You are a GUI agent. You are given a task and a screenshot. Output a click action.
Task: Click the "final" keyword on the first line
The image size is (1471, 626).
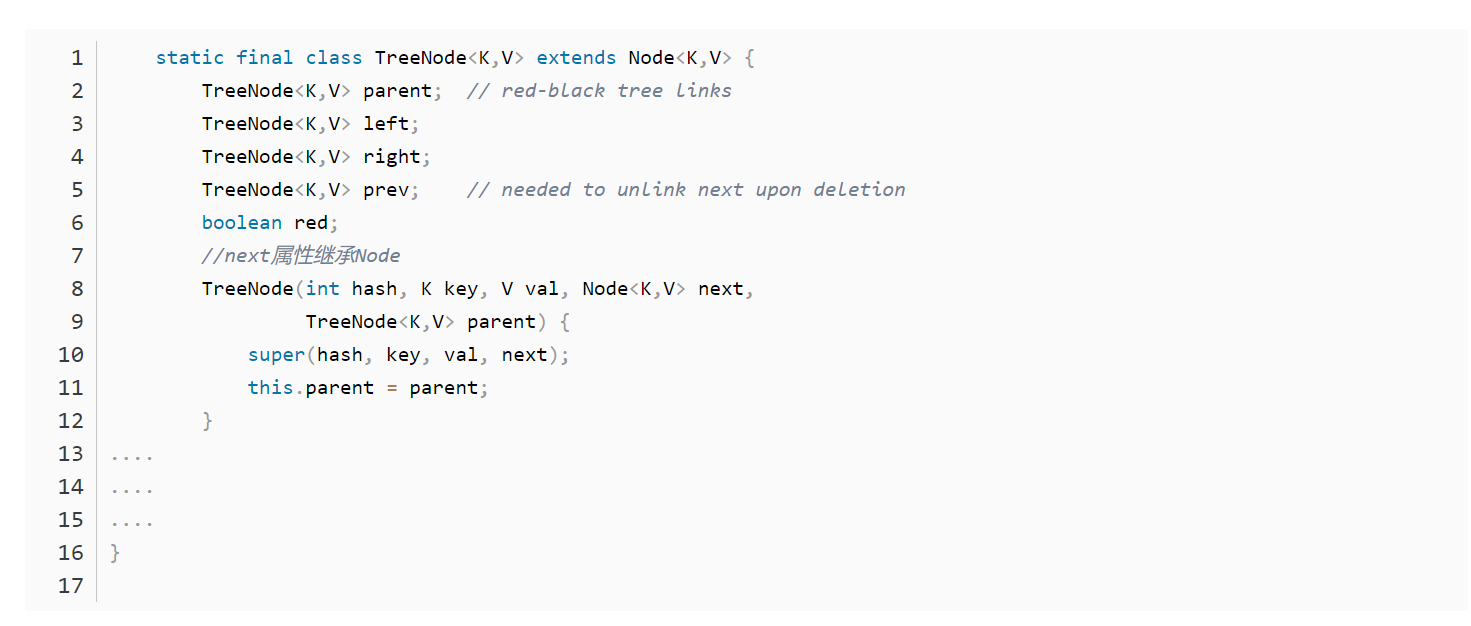(265, 58)
